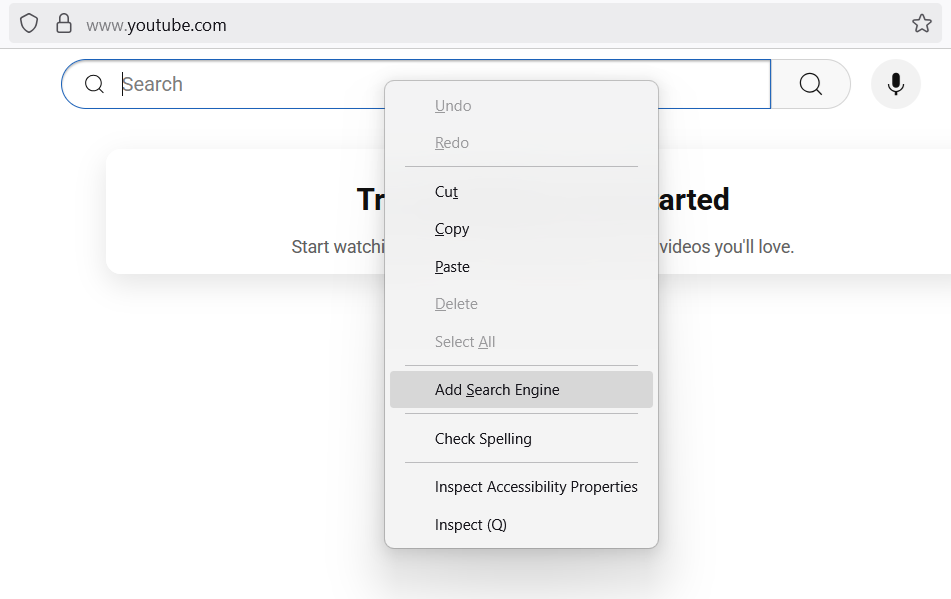The height and width of the screenshot is (599, 951).
Task: Choose Select All in the context menu
Action: pyautogui.click(x=464, y=341)
